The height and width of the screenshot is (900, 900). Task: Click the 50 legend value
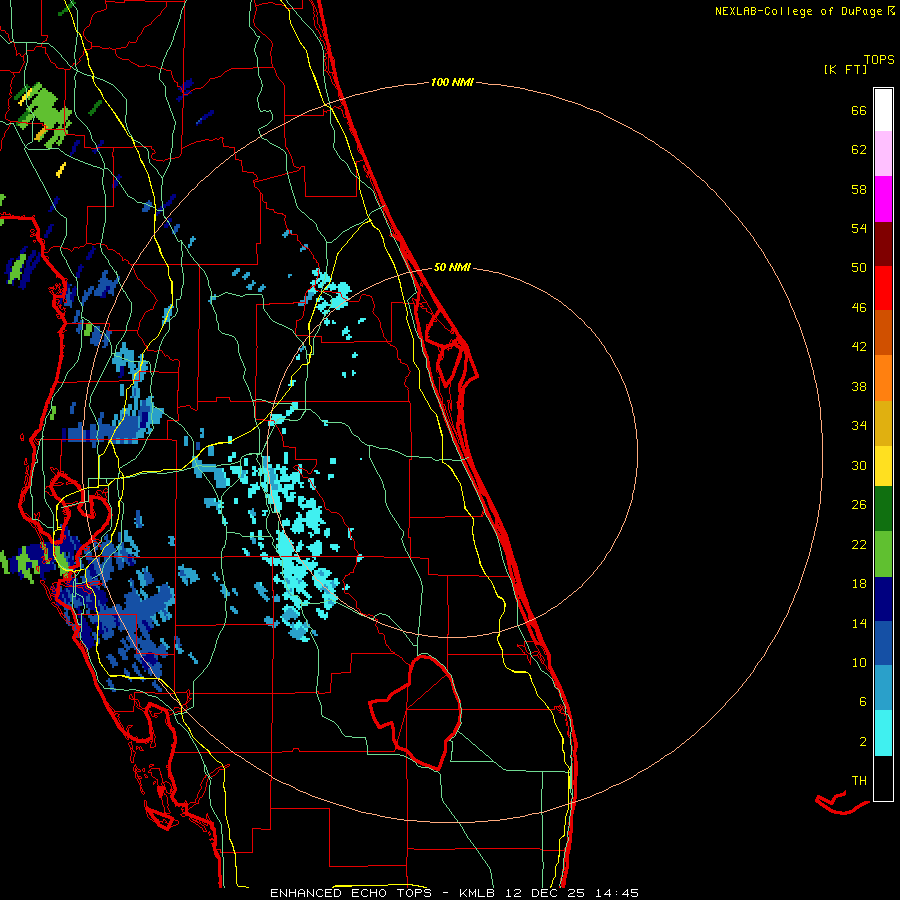[859, 267]
